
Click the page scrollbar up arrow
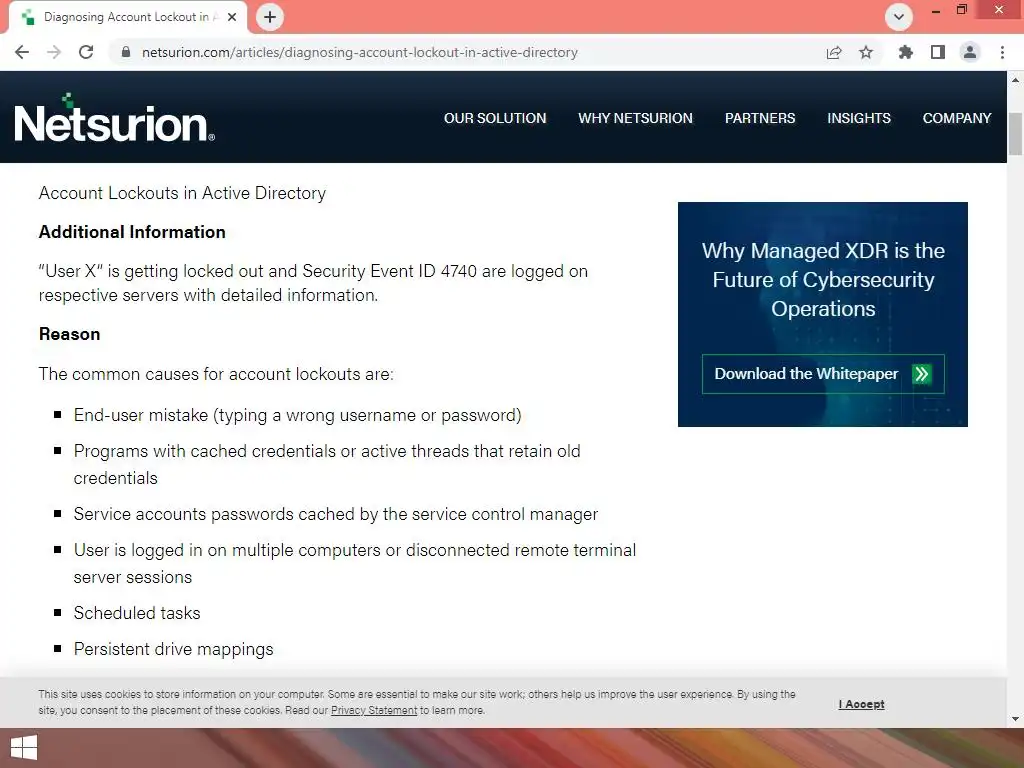tap(1016, 80)
